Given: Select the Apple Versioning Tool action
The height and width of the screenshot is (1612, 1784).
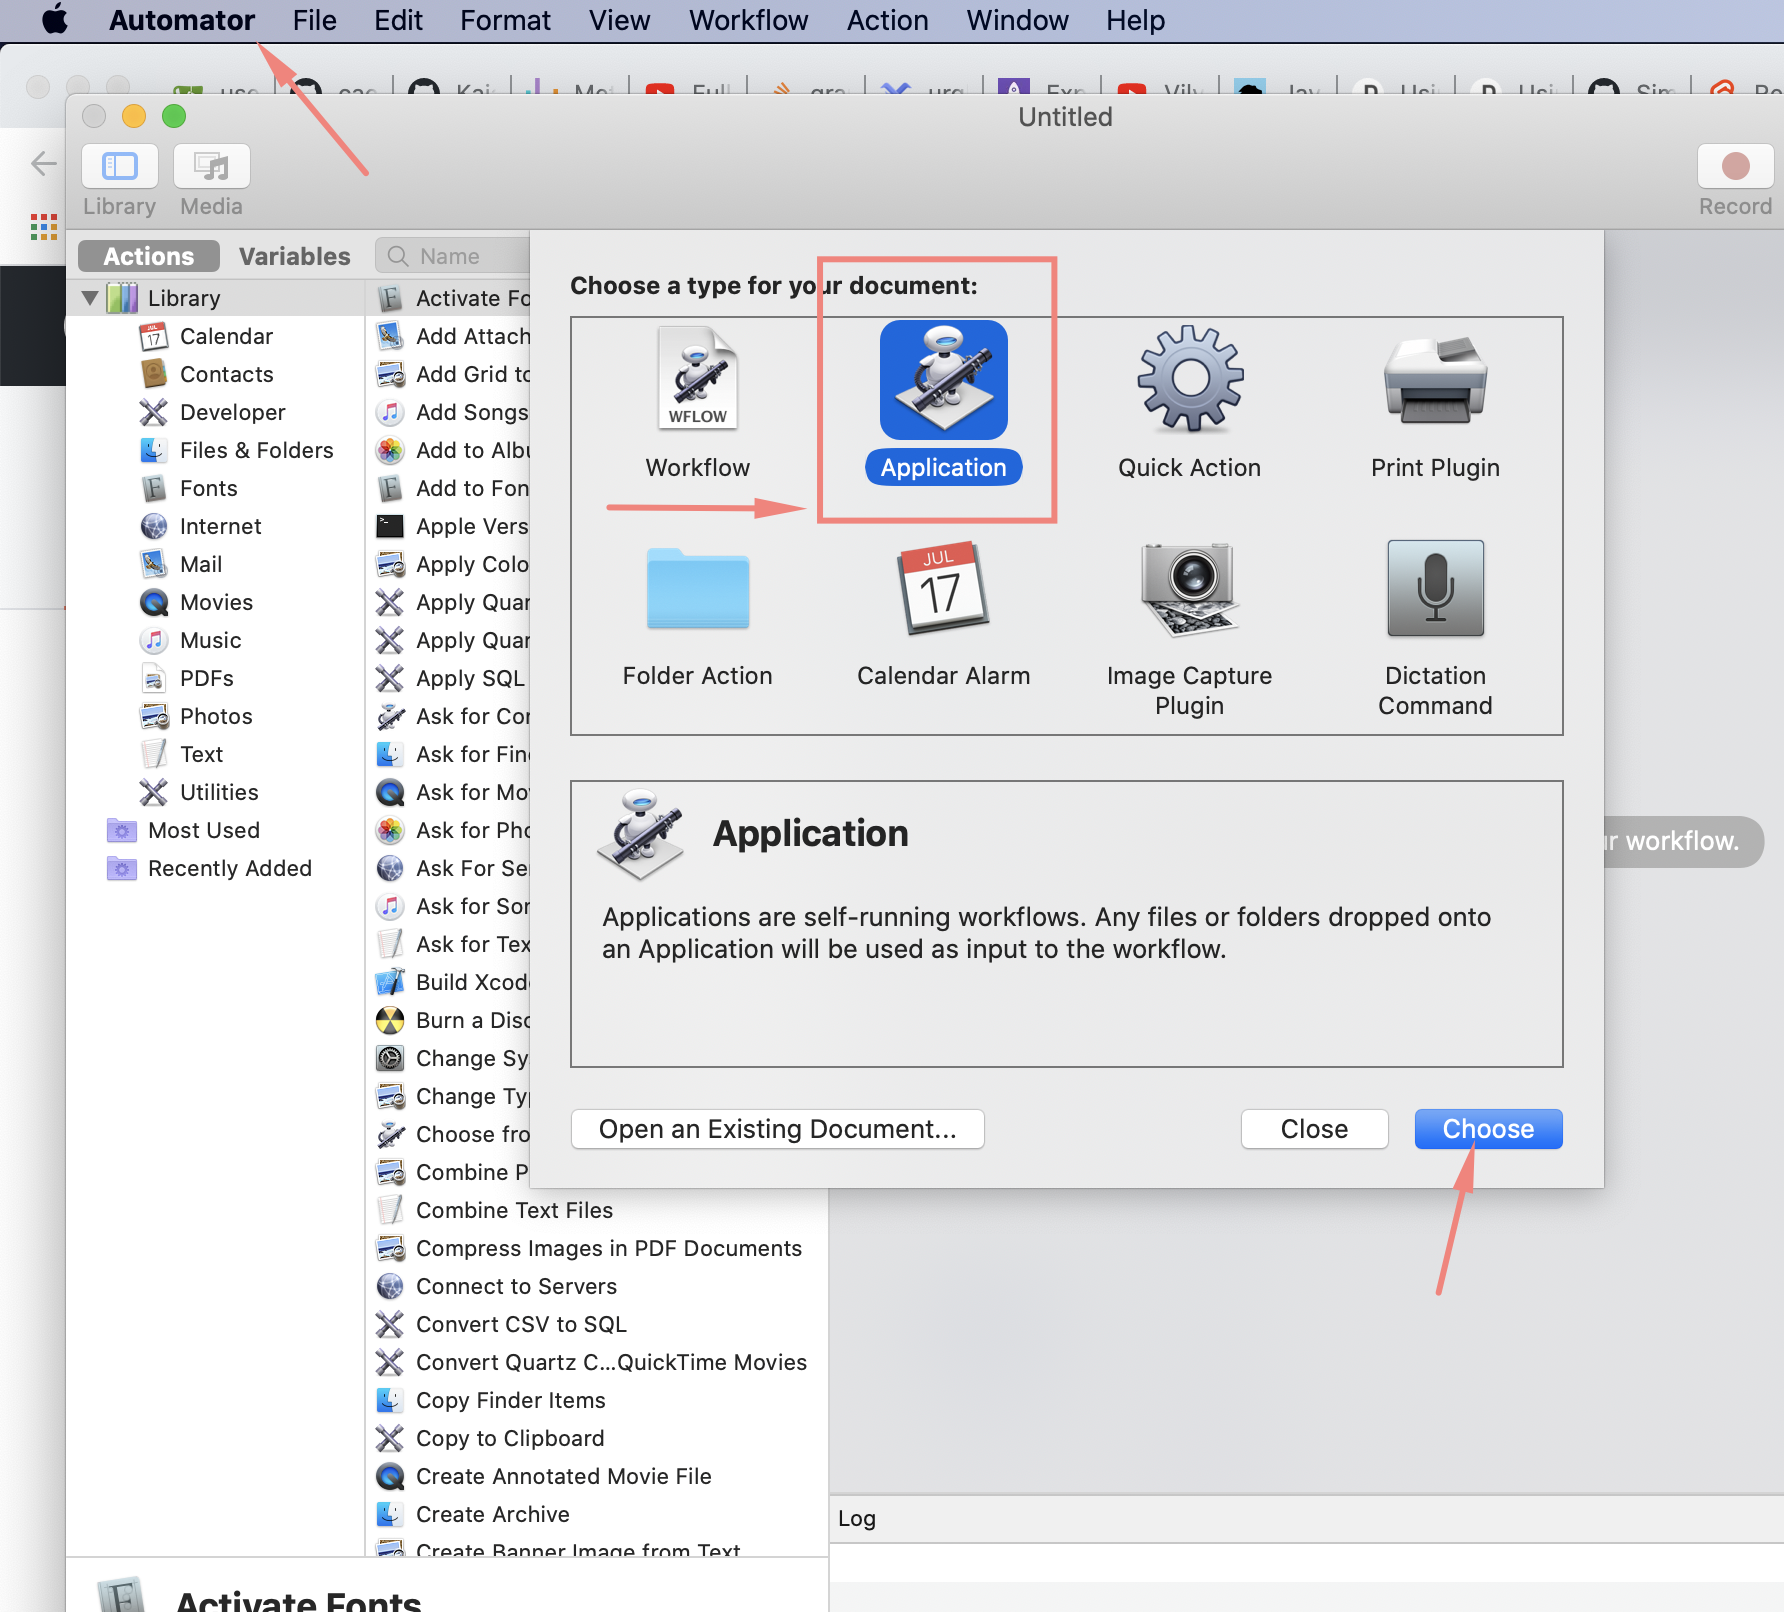Looking at the screenshot, I should tap(452, 526).
